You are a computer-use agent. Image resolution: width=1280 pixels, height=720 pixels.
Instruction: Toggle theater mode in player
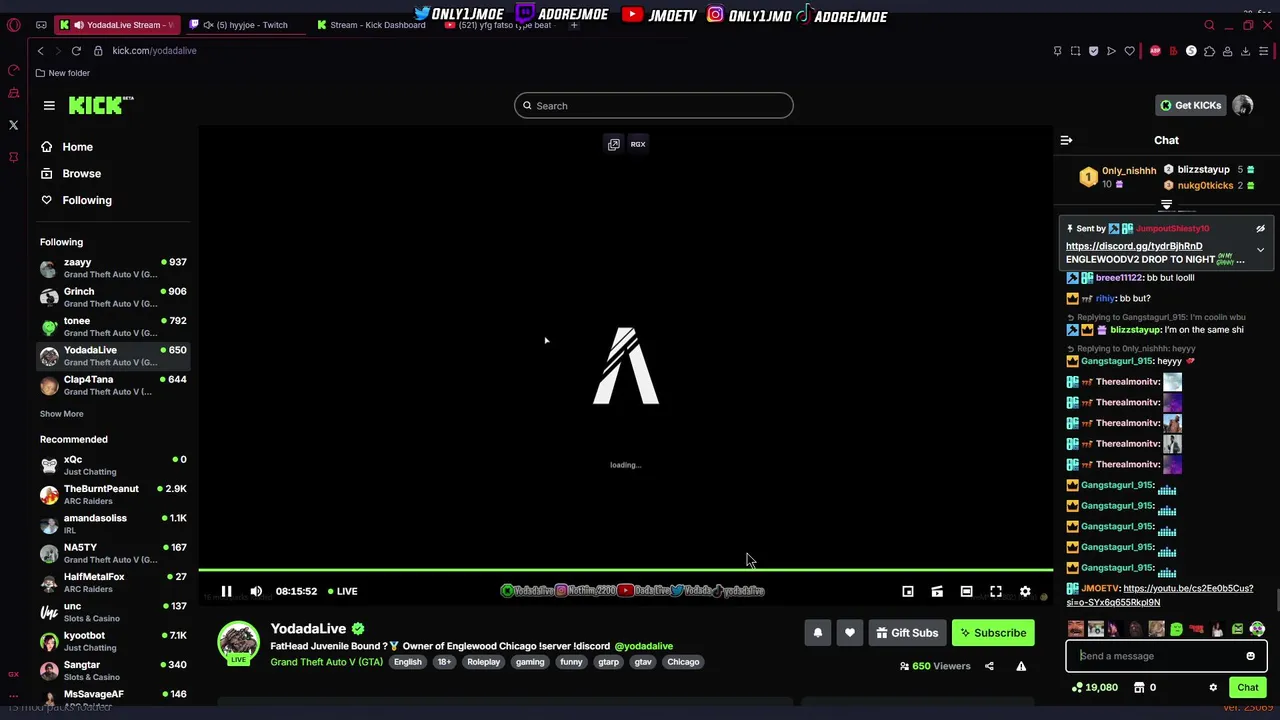(966, 591)
